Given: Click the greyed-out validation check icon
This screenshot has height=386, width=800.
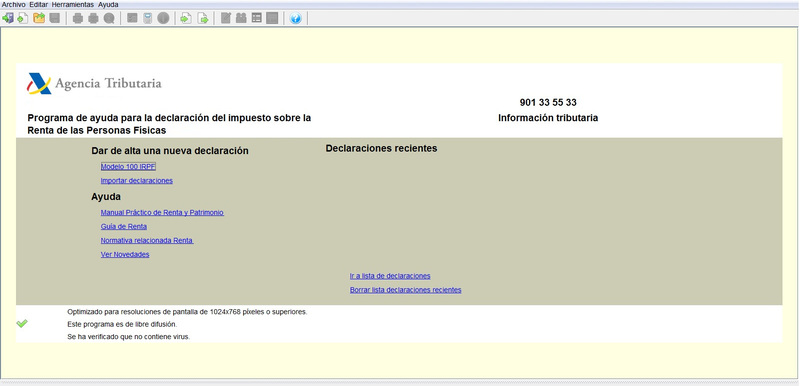Looking at the screenshot, I should 132,18.
